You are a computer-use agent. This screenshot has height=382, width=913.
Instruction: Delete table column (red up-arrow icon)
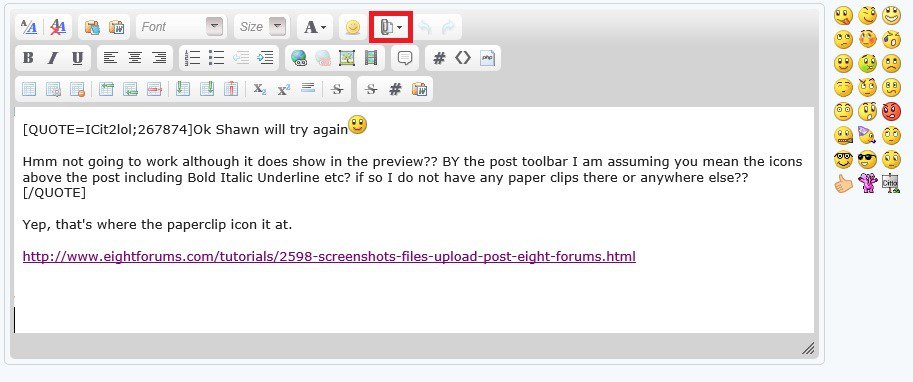point(232,89)
